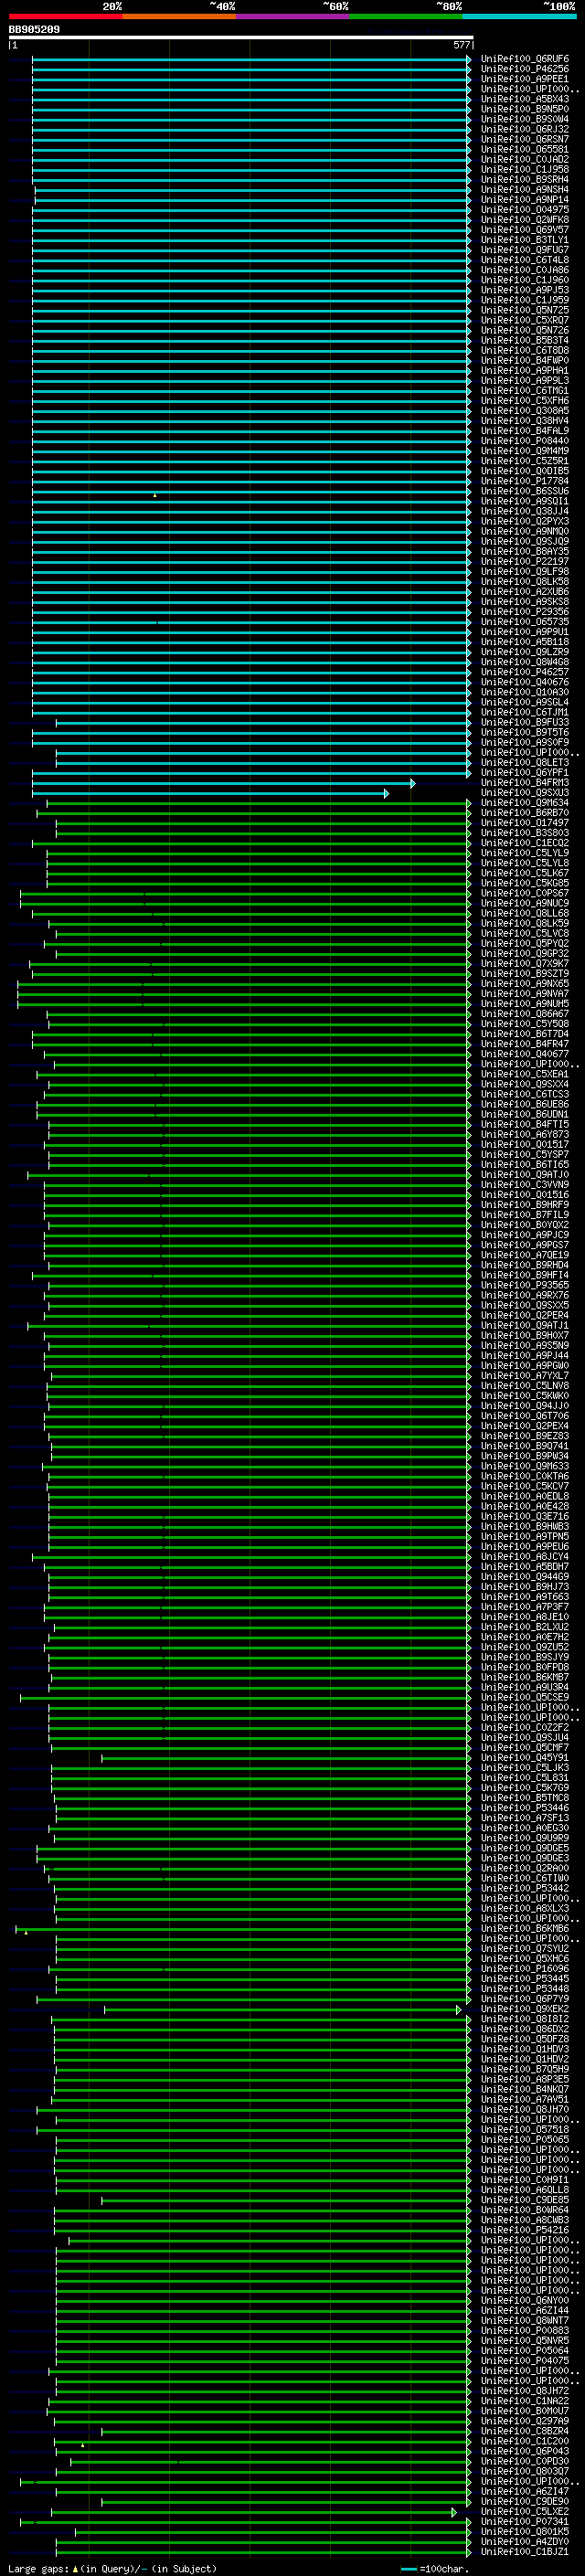Select hit UniRef100_Q38JJ4
585x2576 pixels.
point(525,511)
